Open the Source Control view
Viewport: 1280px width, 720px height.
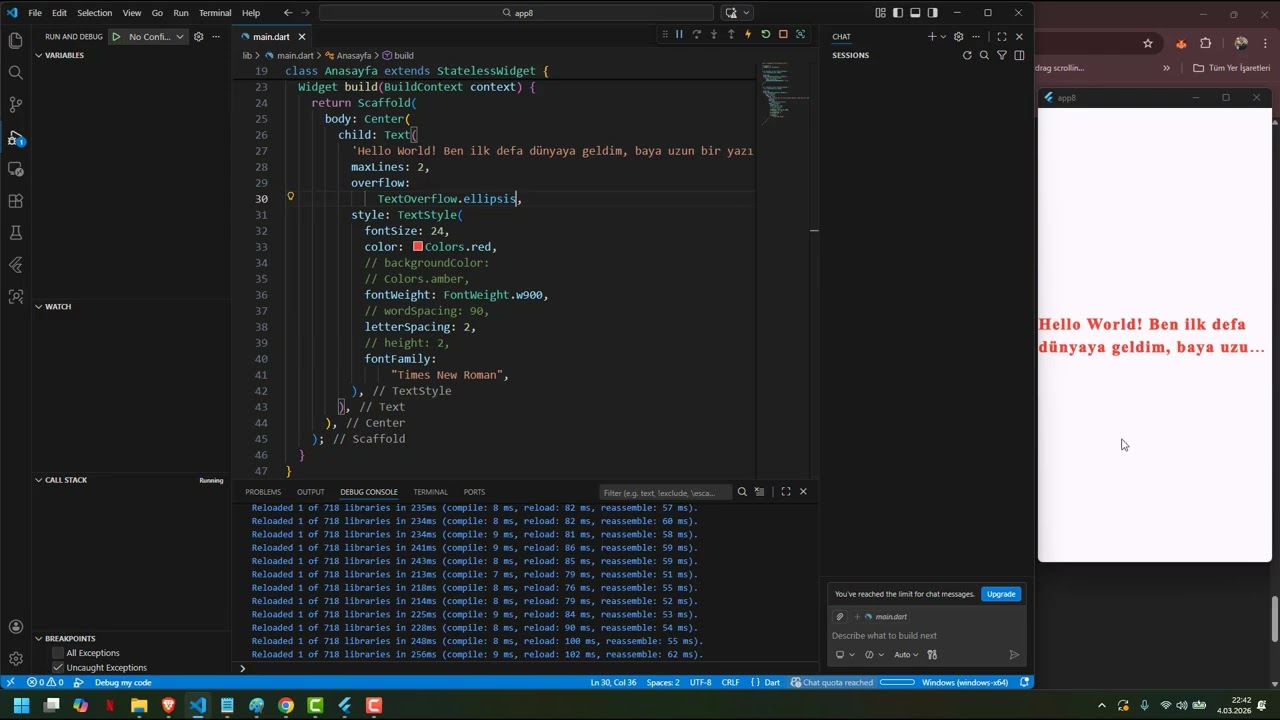pos(15,104)
